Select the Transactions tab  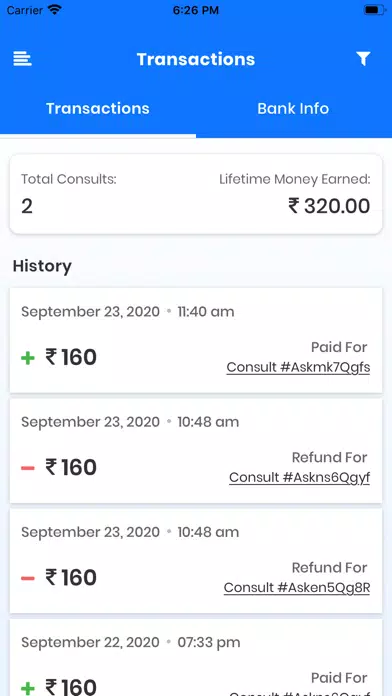point(98,109)
